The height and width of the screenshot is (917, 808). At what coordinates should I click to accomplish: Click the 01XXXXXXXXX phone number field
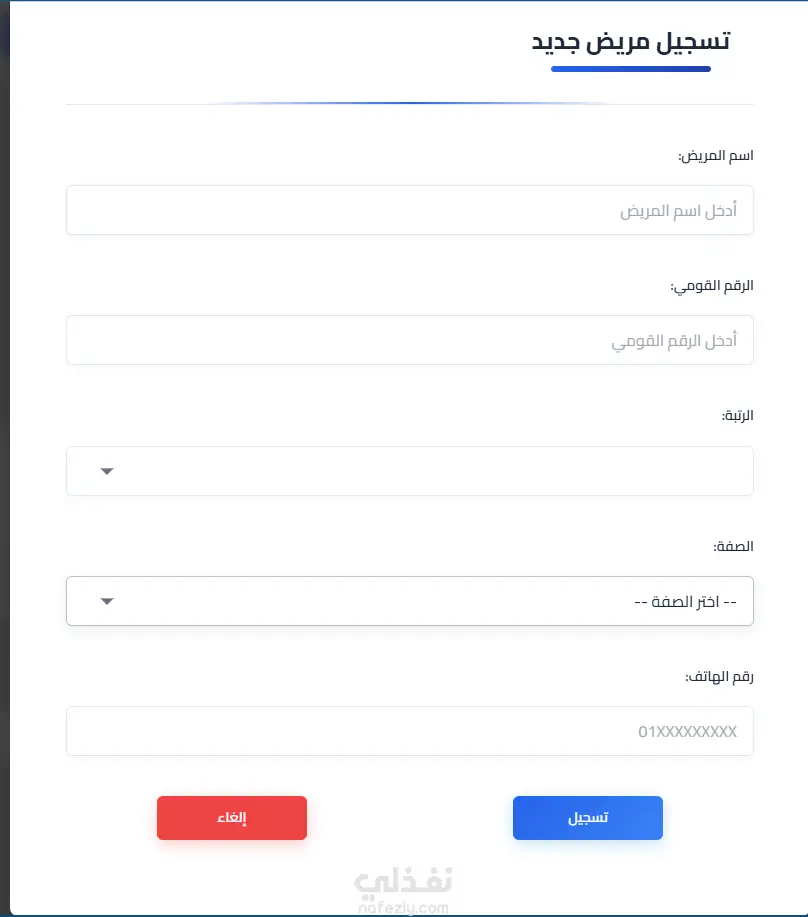410,731
